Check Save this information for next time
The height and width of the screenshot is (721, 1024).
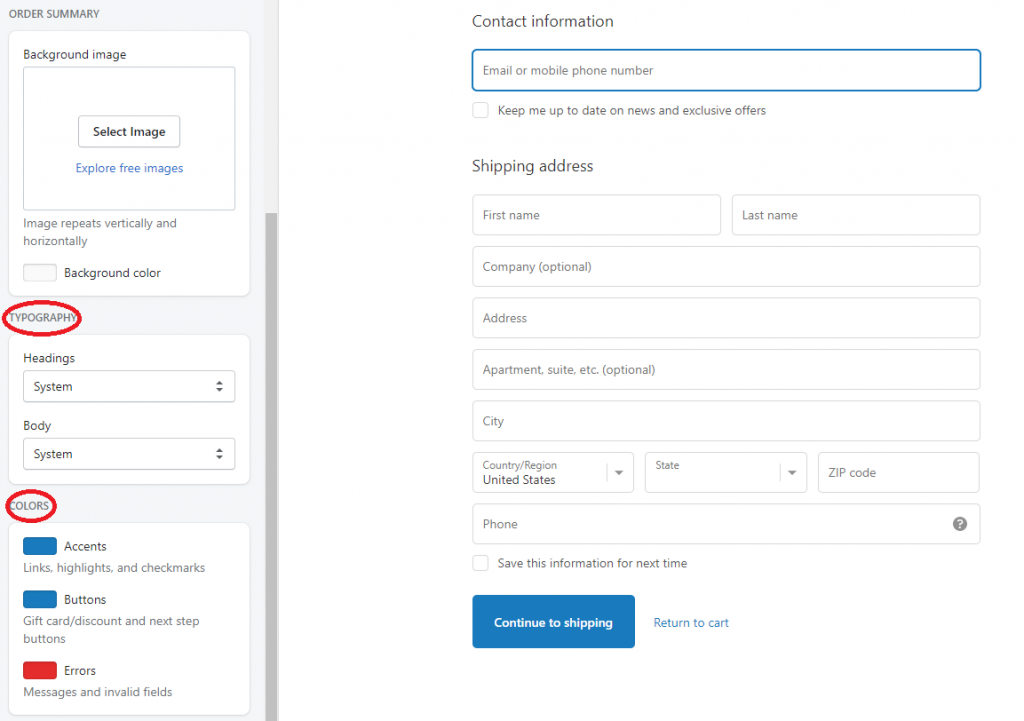pyautogui.click(x=480, y=563)
